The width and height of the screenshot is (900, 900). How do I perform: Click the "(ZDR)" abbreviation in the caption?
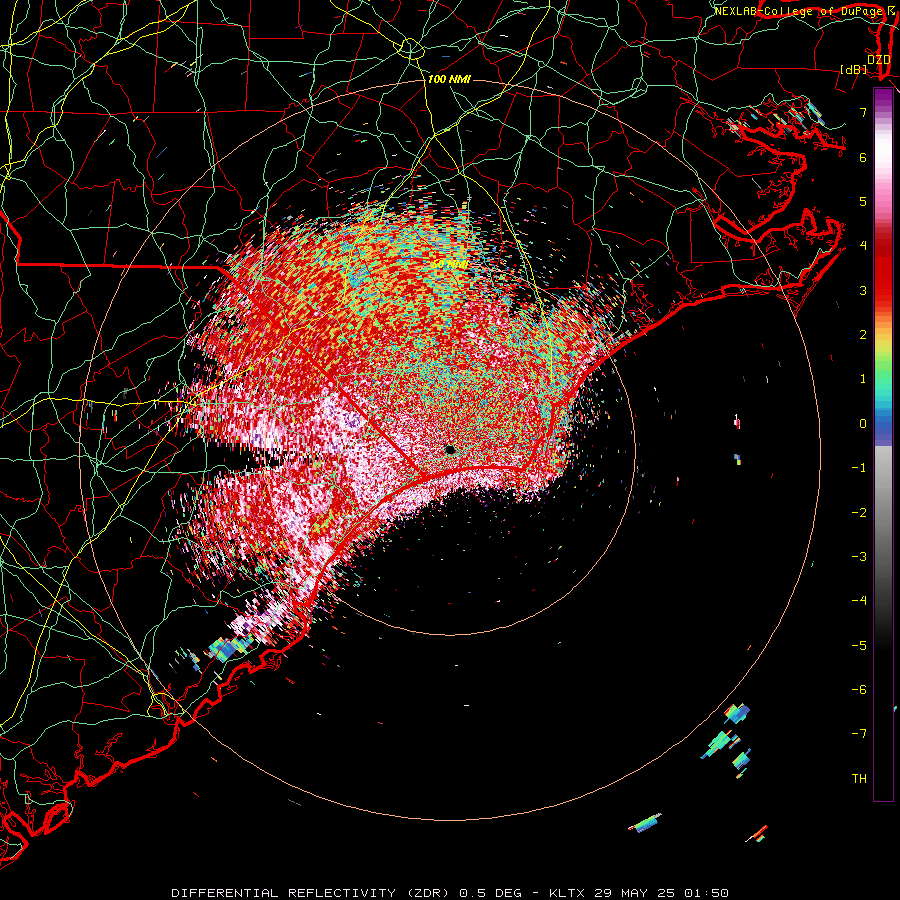428,893
